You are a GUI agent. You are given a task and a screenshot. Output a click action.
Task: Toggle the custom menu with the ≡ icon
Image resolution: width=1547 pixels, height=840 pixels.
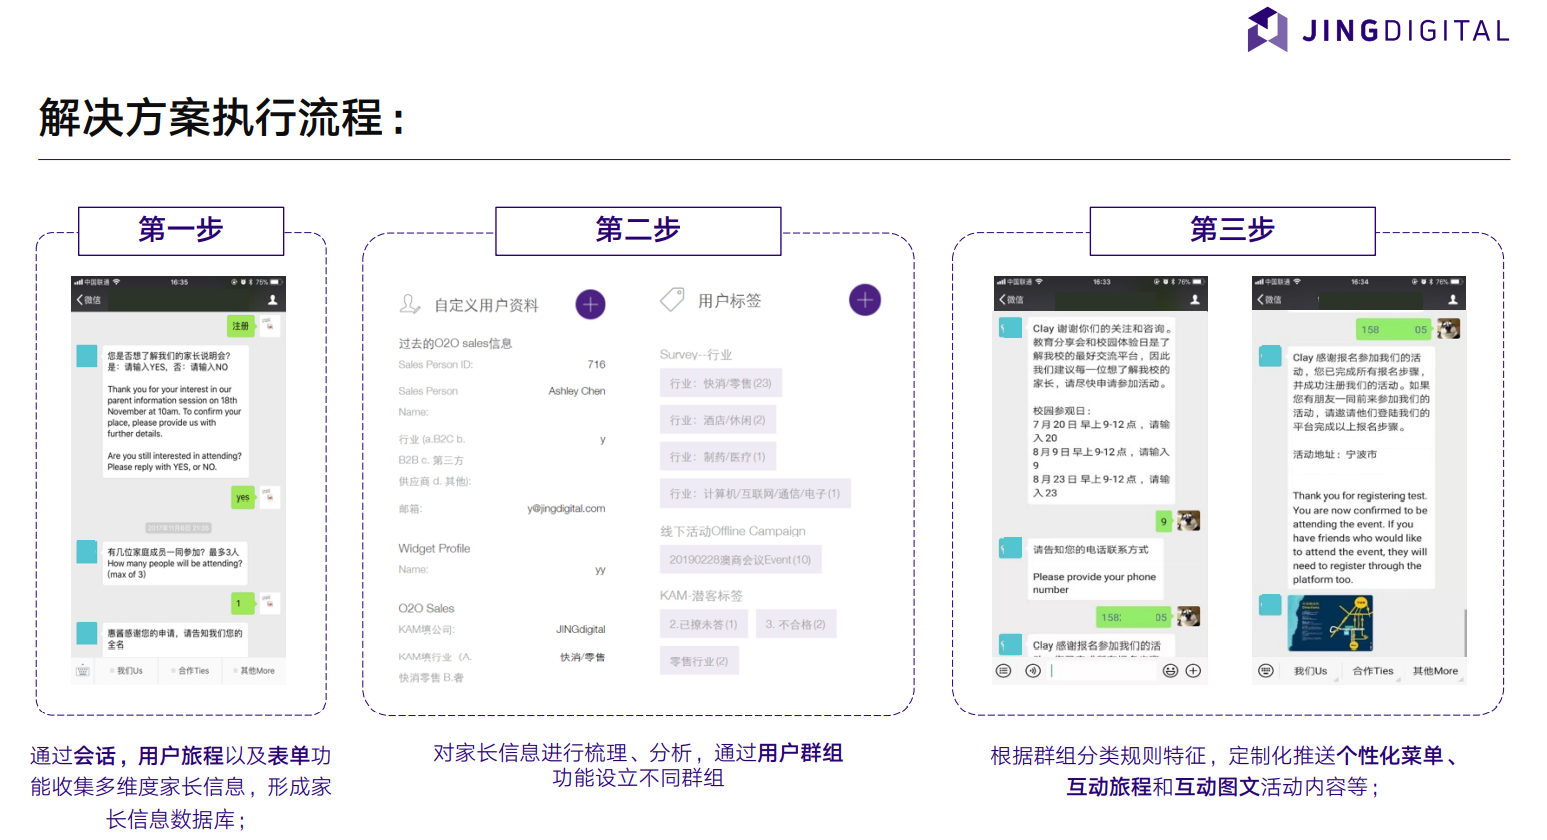point(1003,671)
